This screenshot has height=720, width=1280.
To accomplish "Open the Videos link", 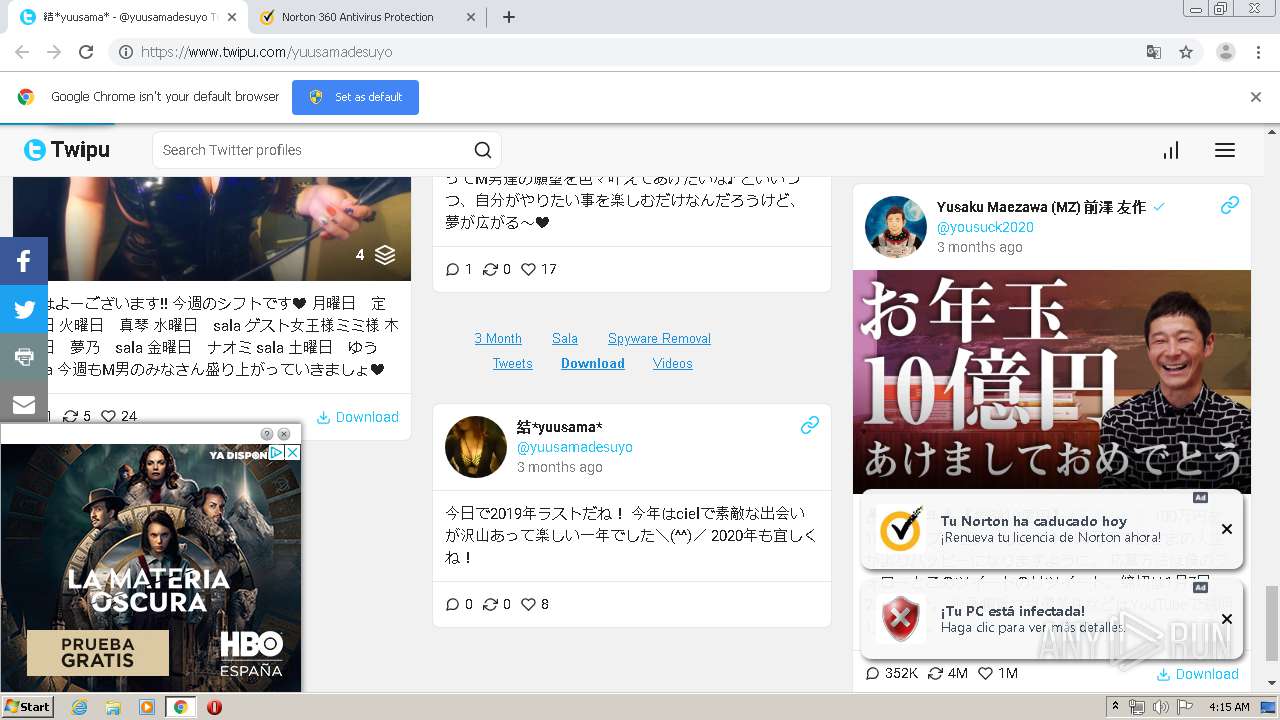I will click(673, 363).
